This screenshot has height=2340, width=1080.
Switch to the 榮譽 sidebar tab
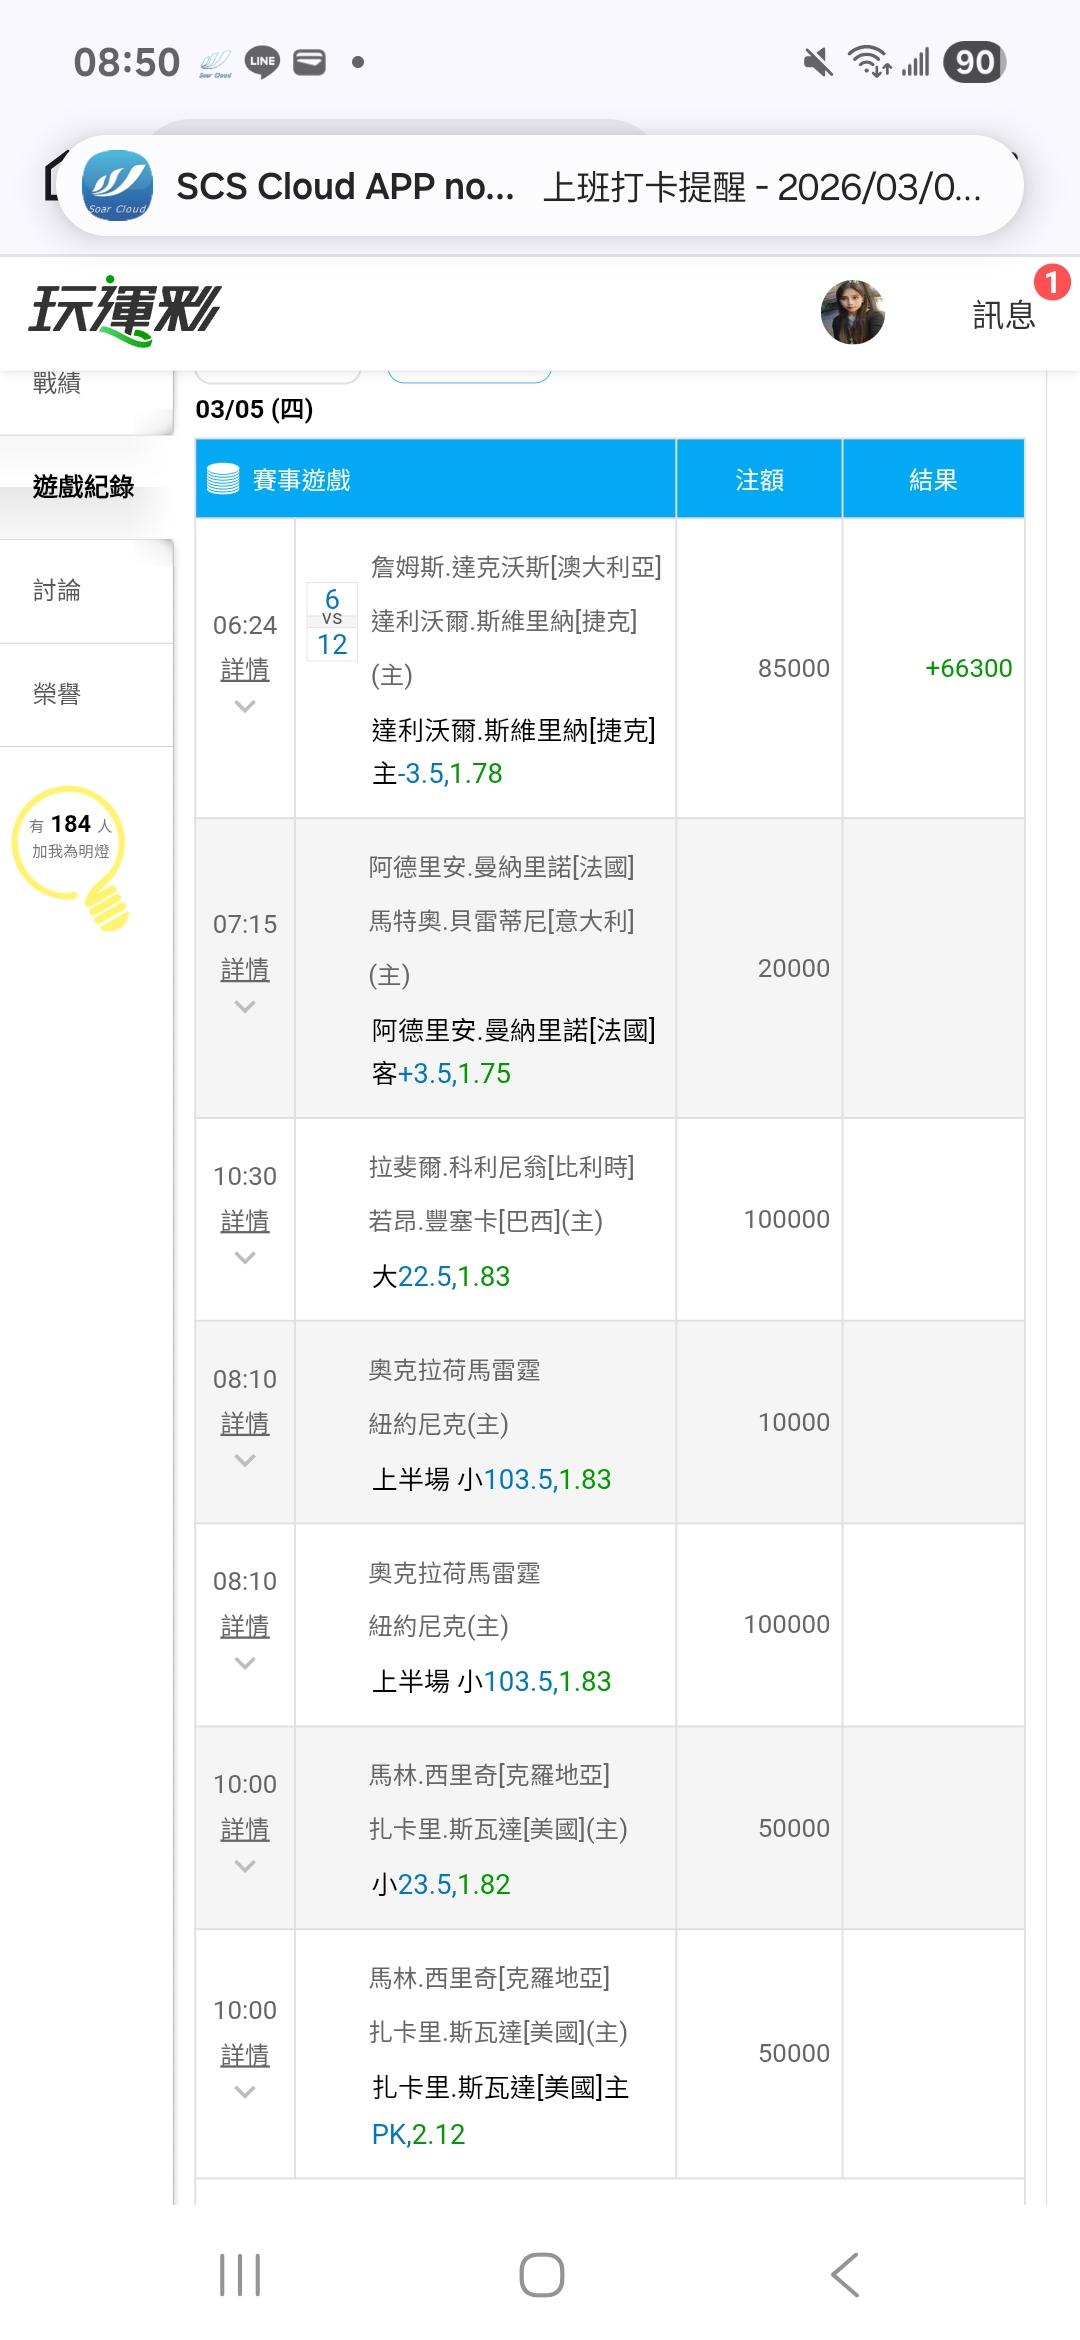pyautogui.click(x=57, y=694)
